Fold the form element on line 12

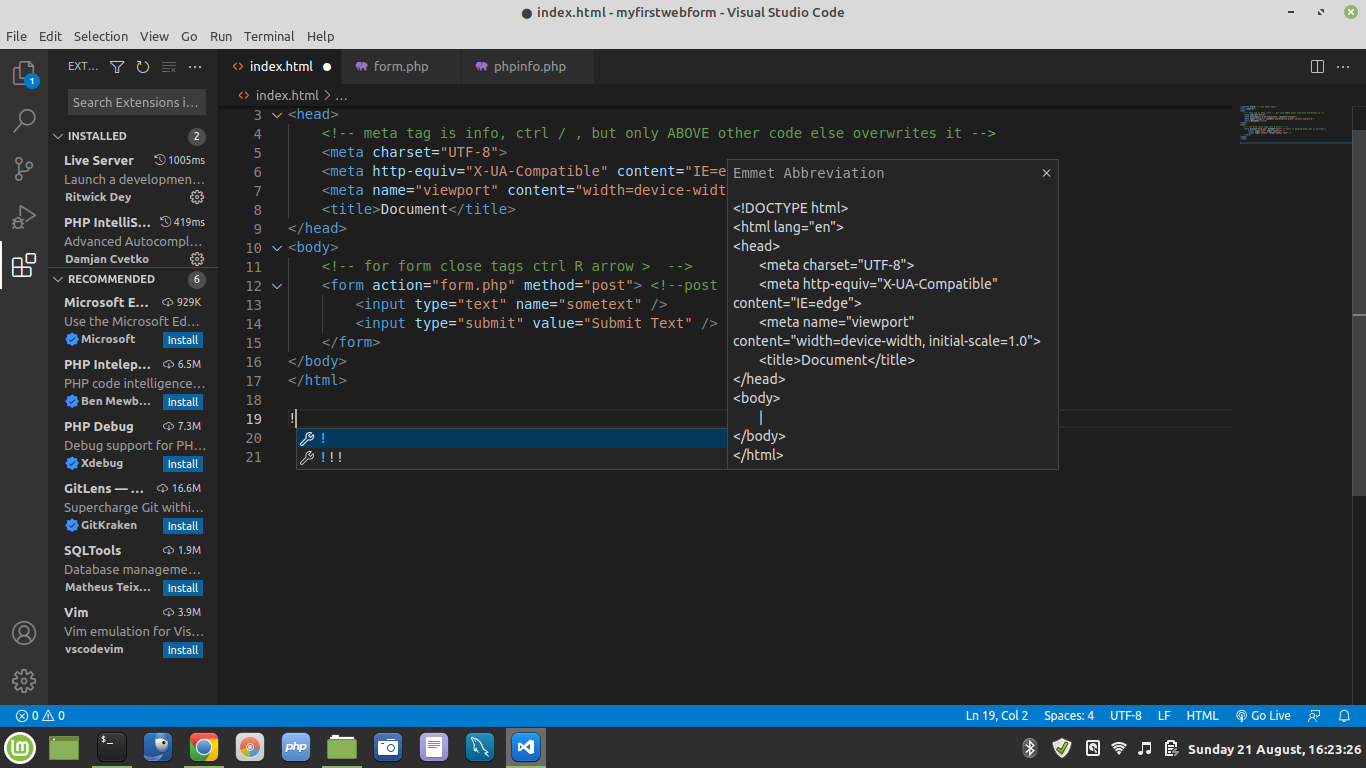(277, 286)
